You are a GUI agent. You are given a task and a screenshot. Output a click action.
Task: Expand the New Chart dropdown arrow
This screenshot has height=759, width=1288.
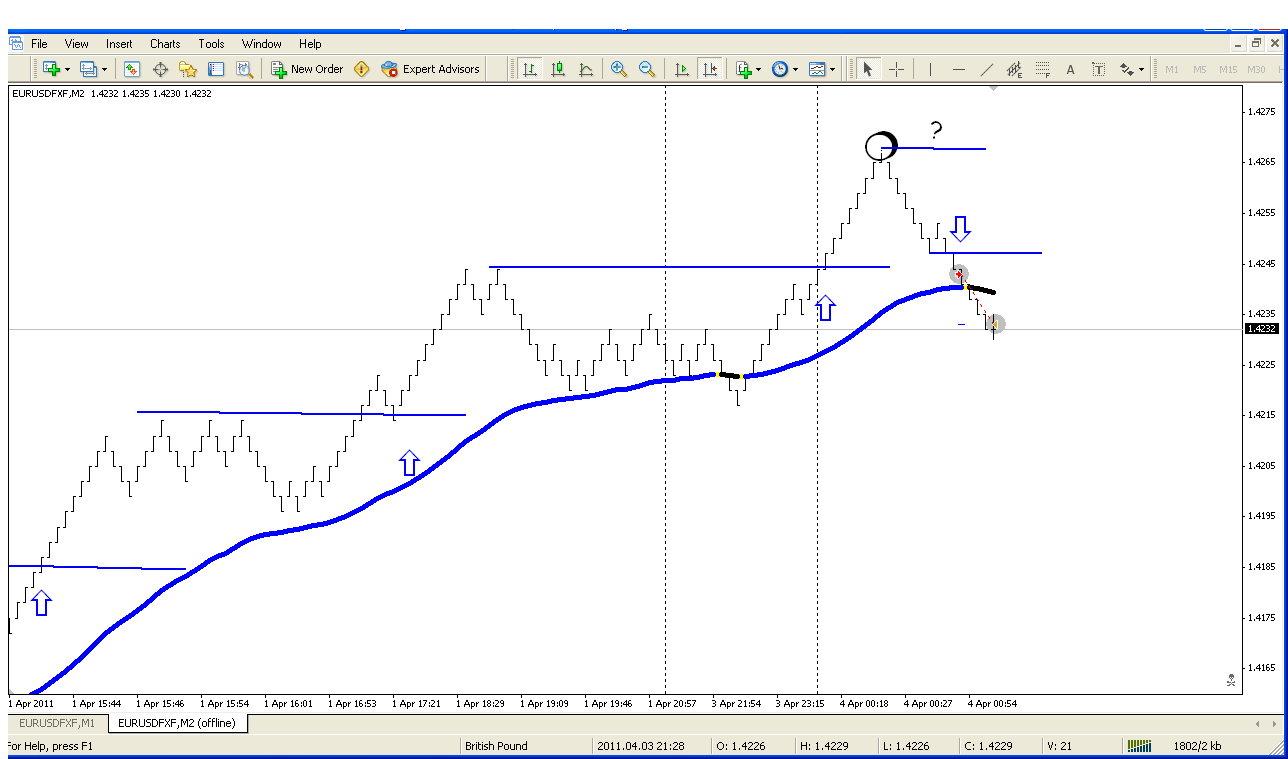point(67,70)
